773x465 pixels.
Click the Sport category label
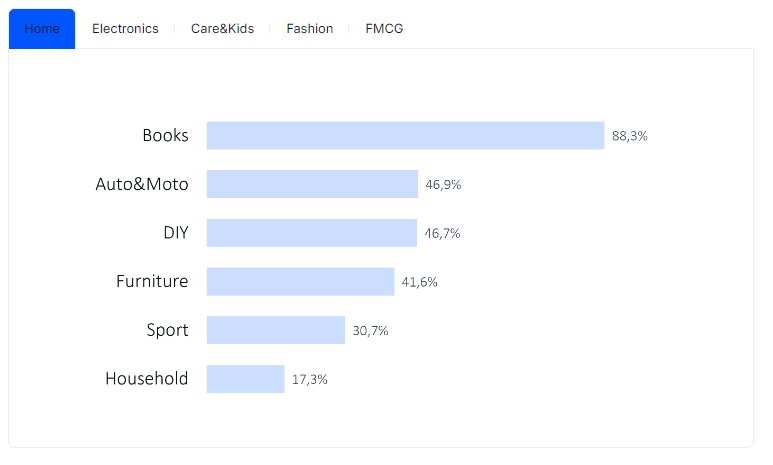pyautogui.click(x=168, y=330)
